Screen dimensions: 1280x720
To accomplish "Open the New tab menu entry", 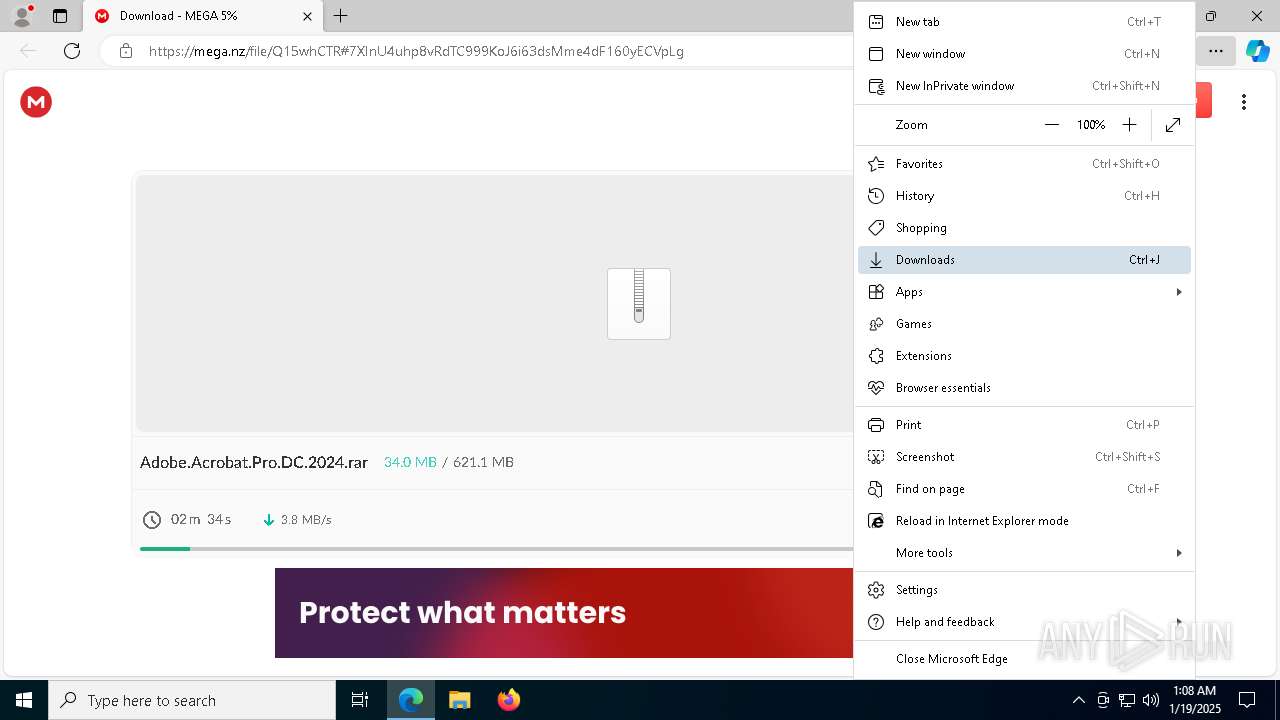I will [1024, 22].
